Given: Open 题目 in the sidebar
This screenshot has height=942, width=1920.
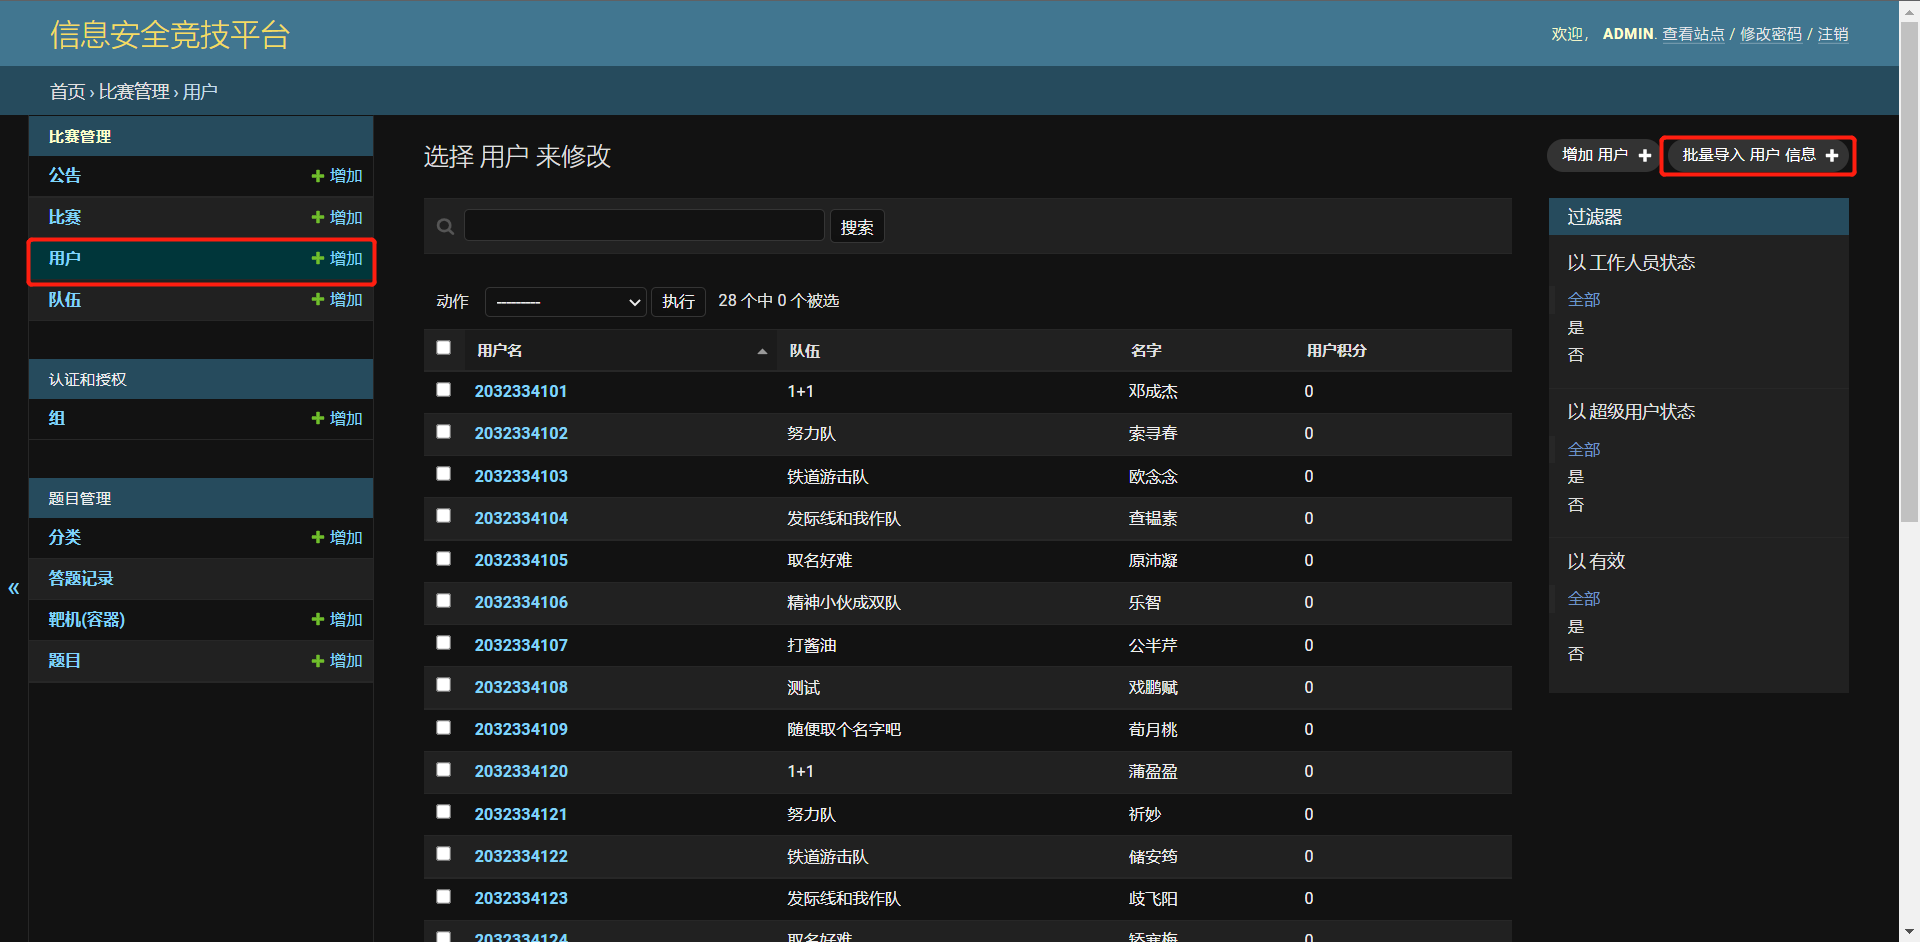Looking at the screenshot, I should (x=65, y=661).
